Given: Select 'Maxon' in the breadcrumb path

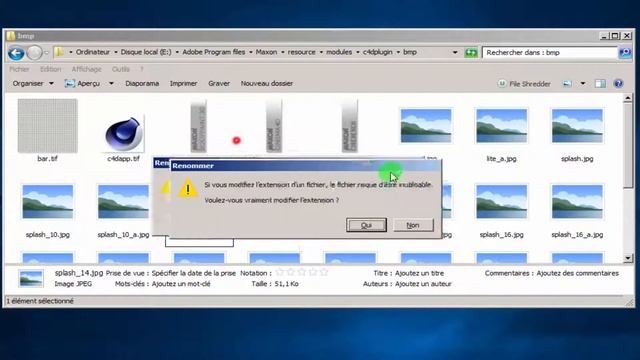Looking at the screenshot, I should (x=266, y=52).
